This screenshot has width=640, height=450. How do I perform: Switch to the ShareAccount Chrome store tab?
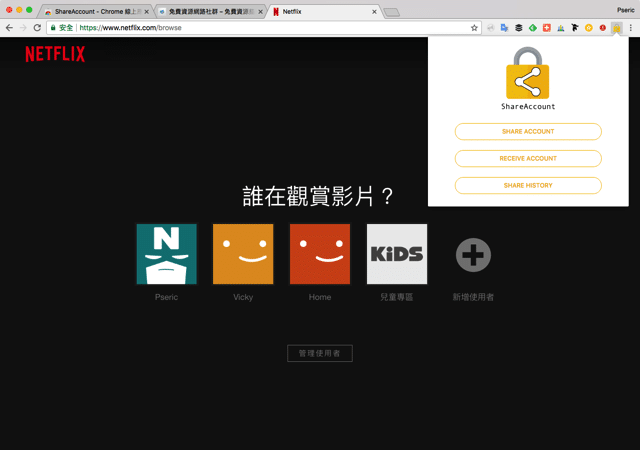[x=97, y=11]
